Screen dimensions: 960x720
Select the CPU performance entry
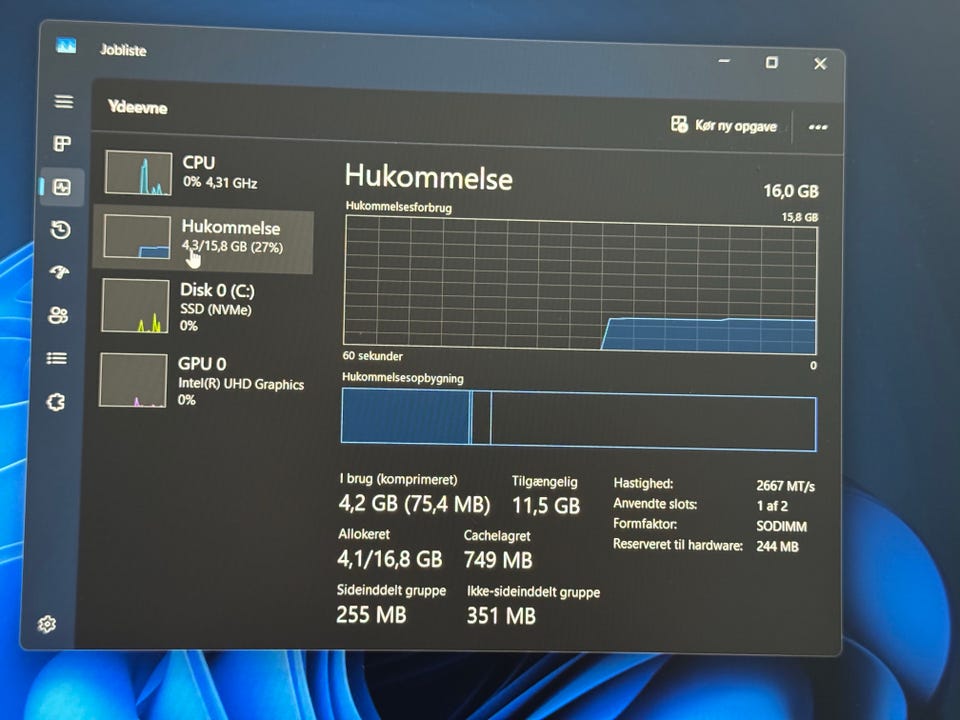pyautogui.click(x=205, y=172)
